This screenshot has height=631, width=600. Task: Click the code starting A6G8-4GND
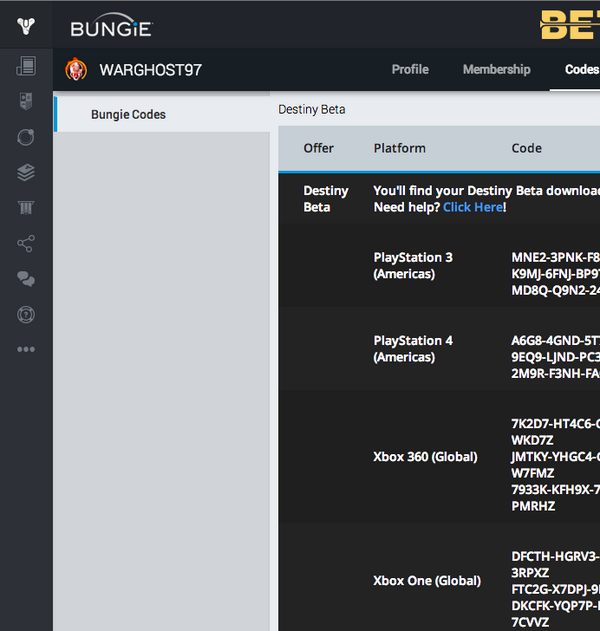click(555, 340)
